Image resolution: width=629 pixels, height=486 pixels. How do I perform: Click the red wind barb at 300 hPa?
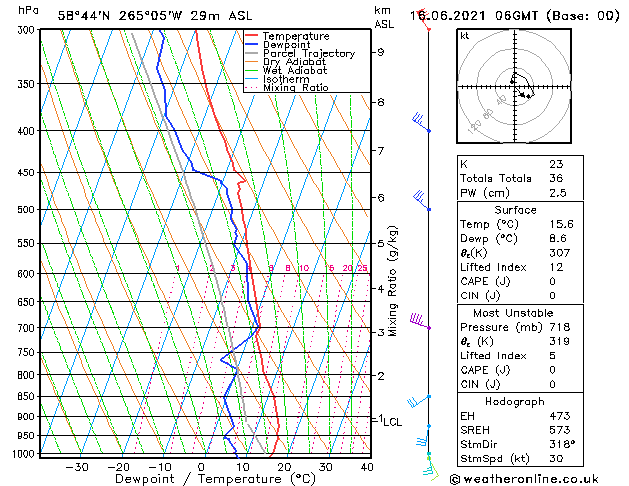[x=424, y=19]
